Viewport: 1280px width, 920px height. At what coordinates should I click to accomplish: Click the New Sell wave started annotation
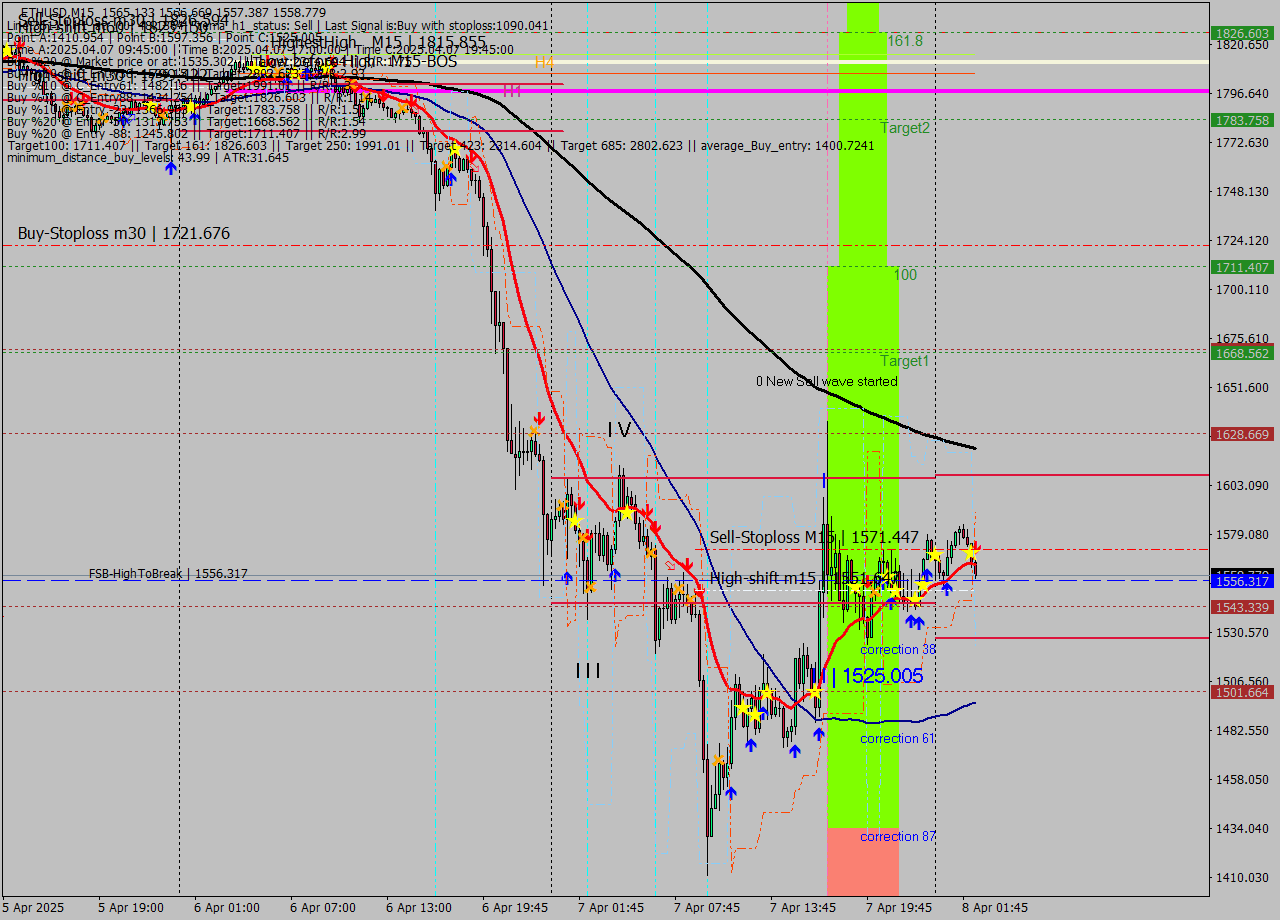tap(827, 381)
